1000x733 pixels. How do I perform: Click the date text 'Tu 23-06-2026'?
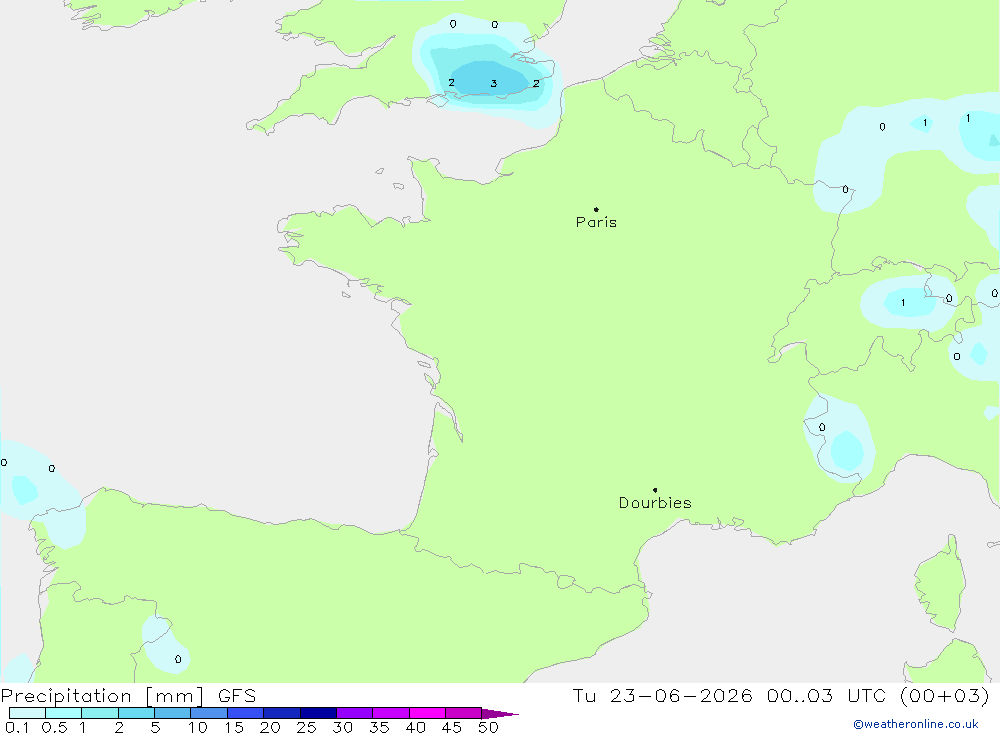pyautogui.click(x=662, y=696)
